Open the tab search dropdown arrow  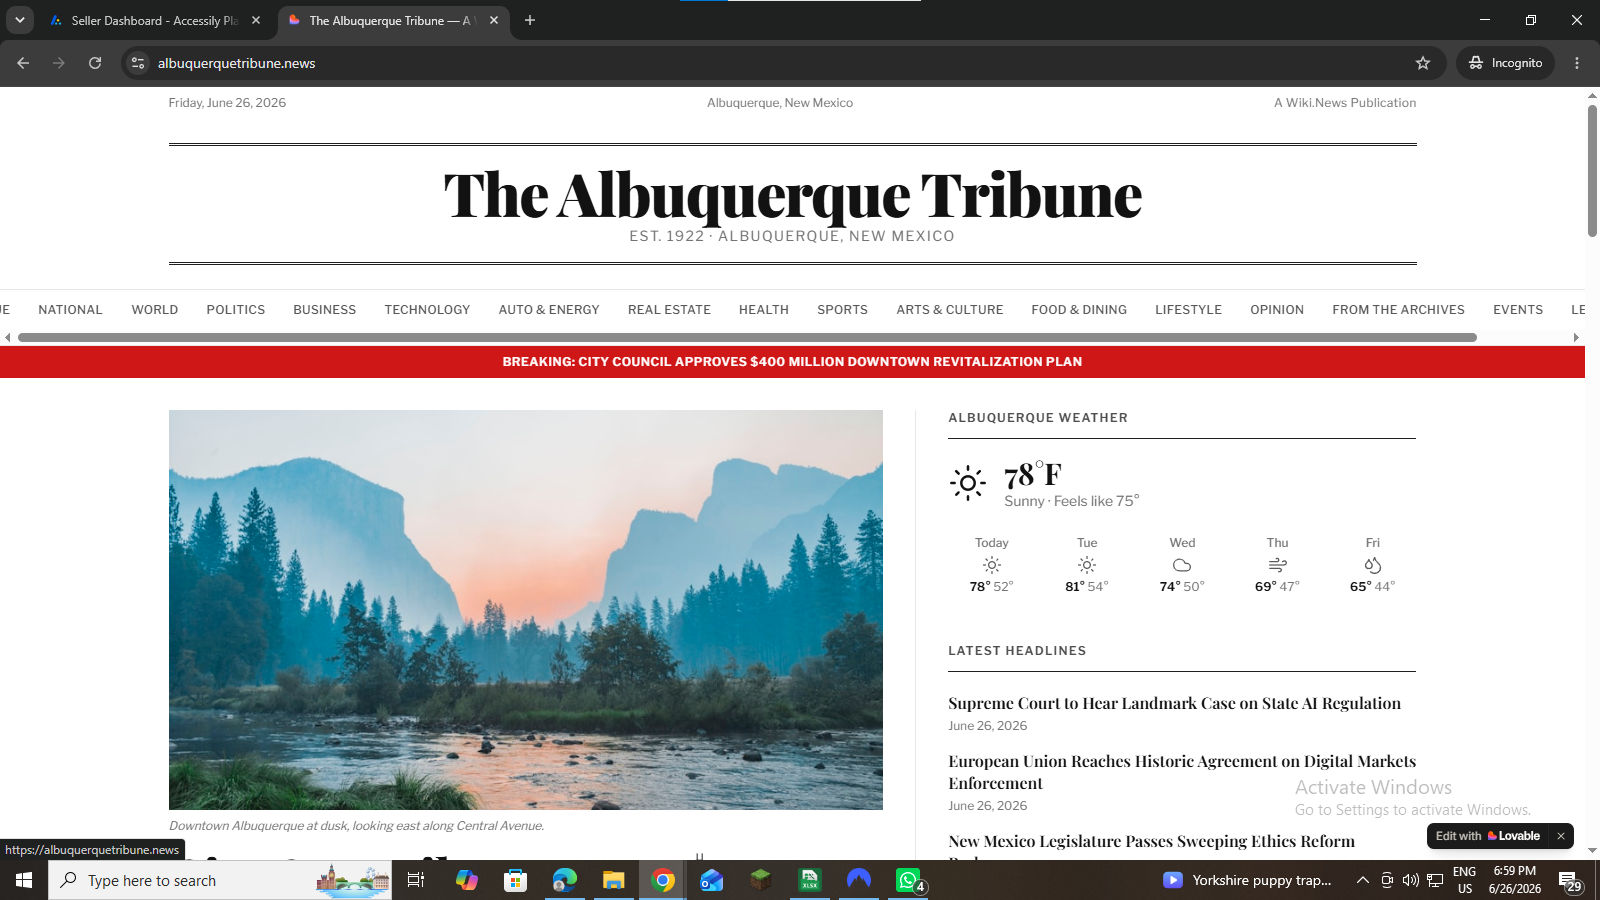click(19, 20)
